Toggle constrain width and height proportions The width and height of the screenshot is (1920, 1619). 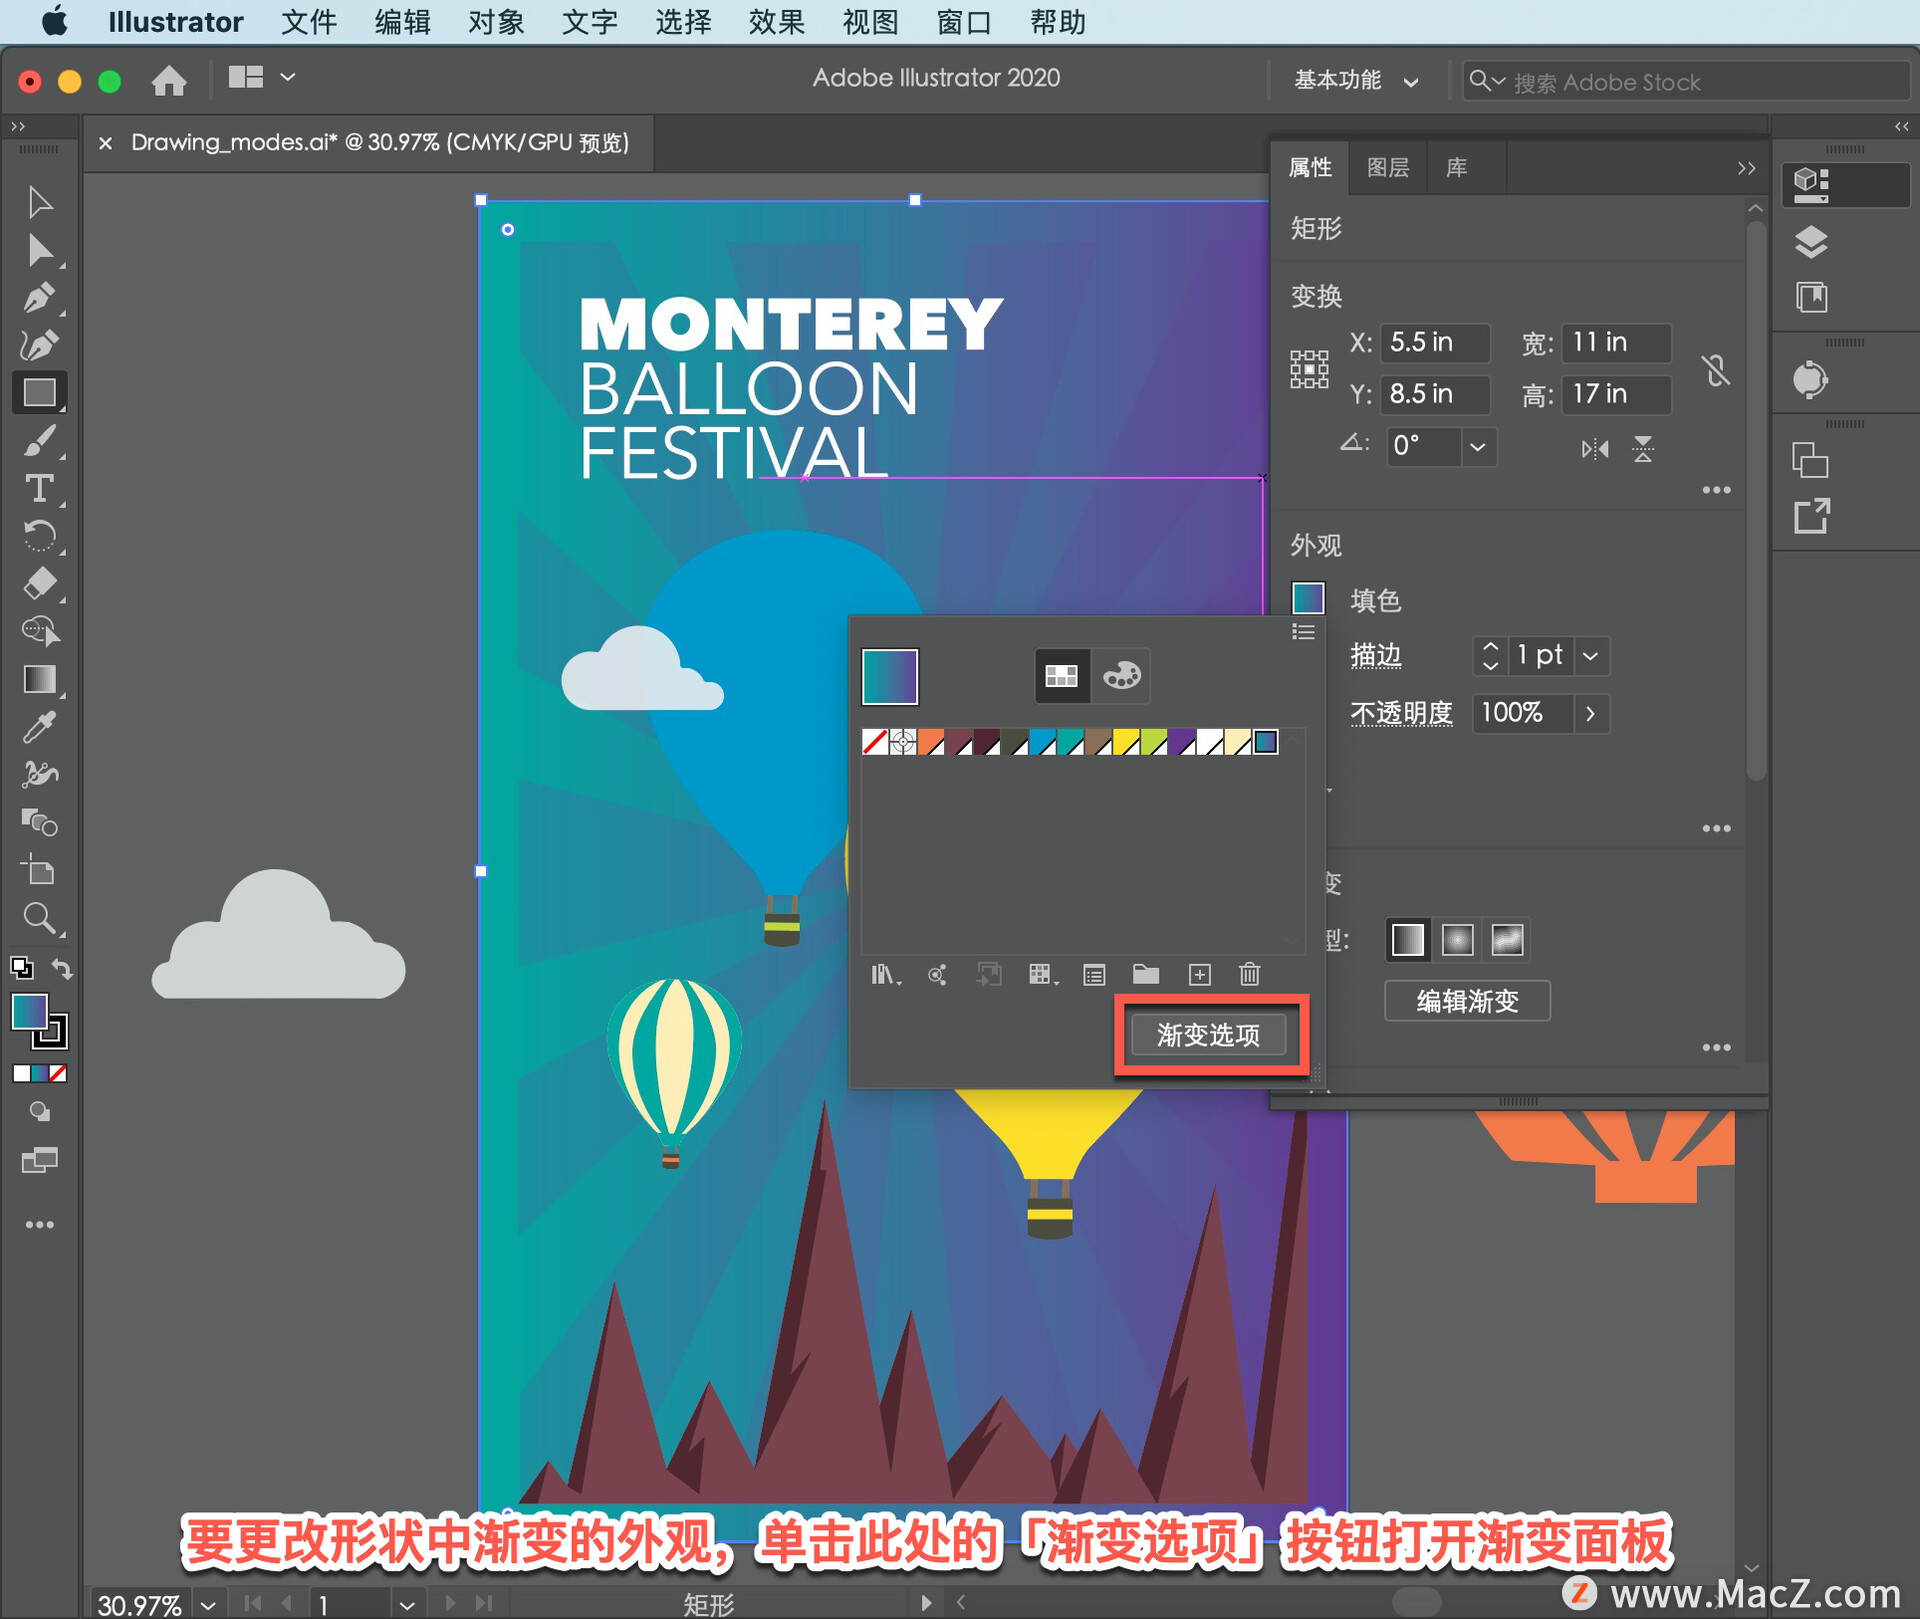1715,370
